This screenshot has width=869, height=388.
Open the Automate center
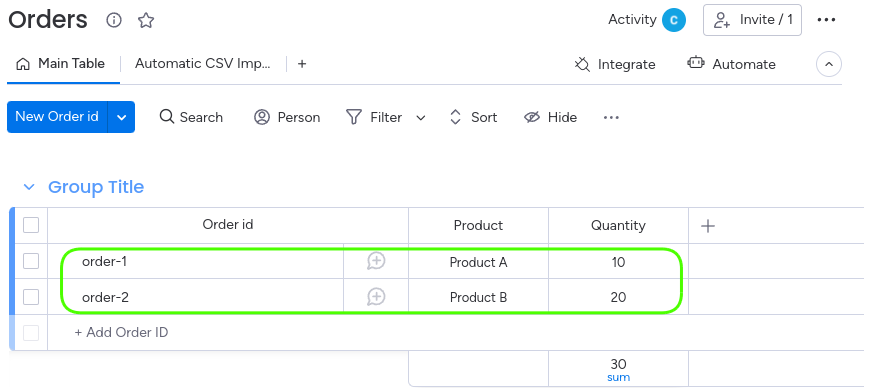pyautogui.click(x=732, y=64)
